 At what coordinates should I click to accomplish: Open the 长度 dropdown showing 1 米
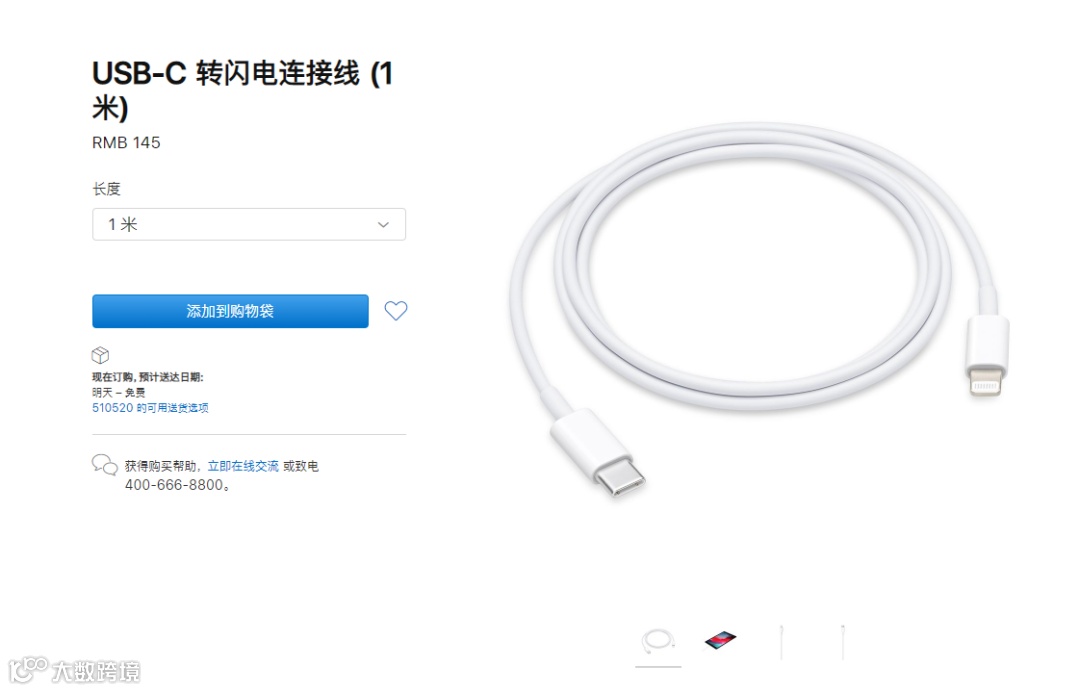pos(249,225)
